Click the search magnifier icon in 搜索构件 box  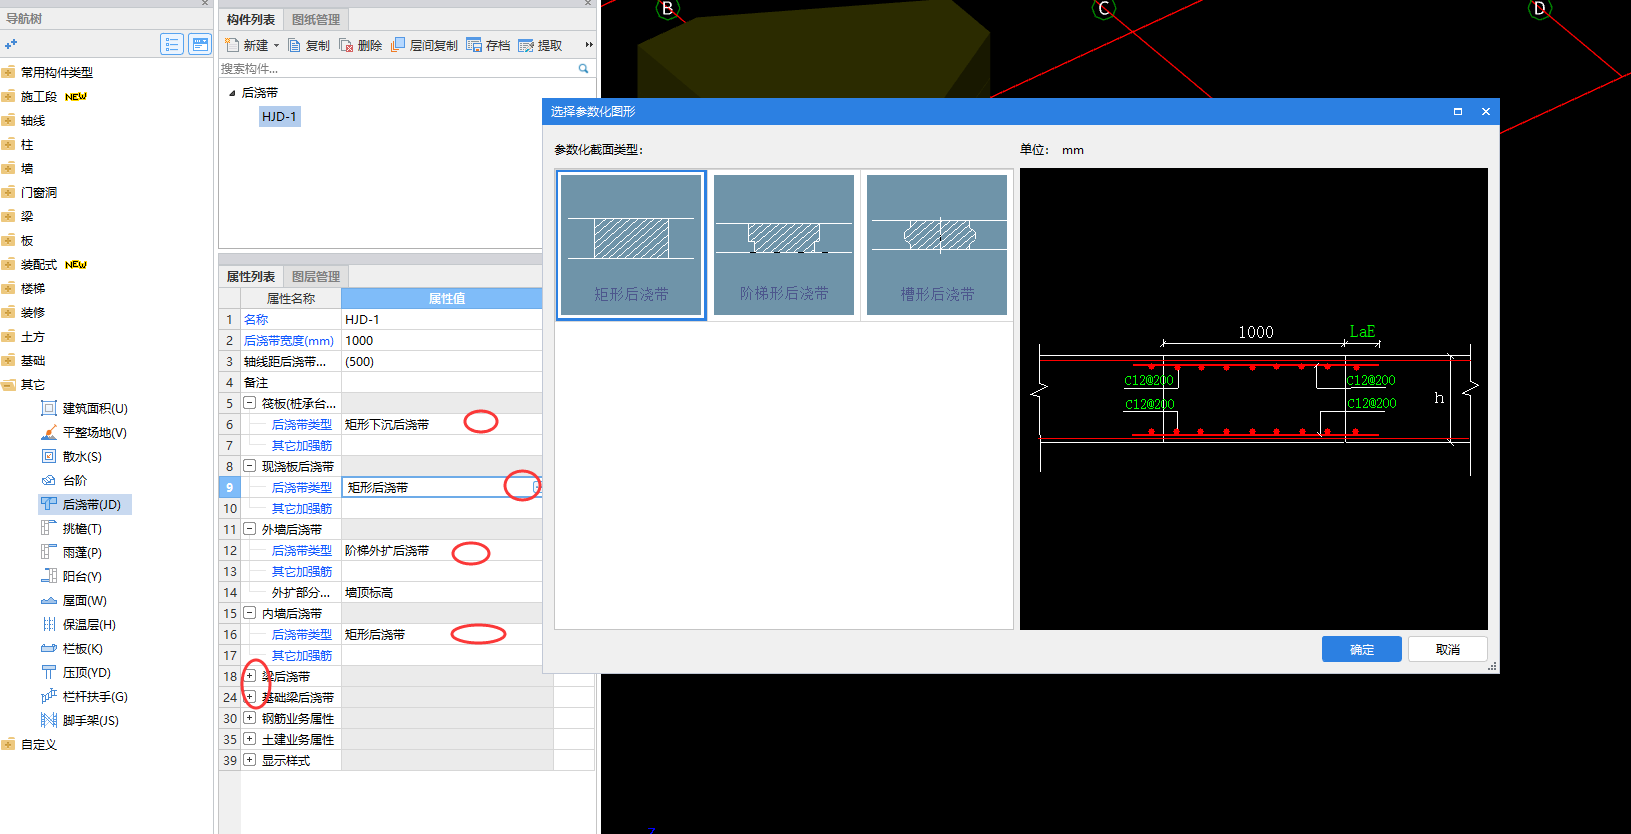(583, 69)
